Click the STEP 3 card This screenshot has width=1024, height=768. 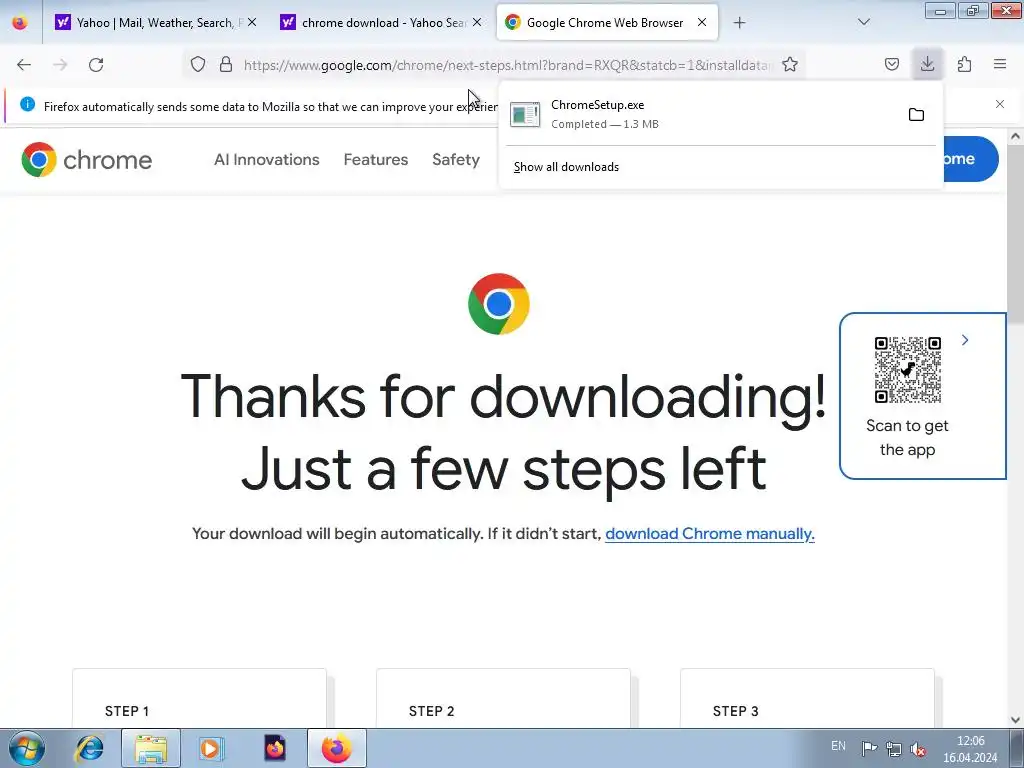point(807,697)
